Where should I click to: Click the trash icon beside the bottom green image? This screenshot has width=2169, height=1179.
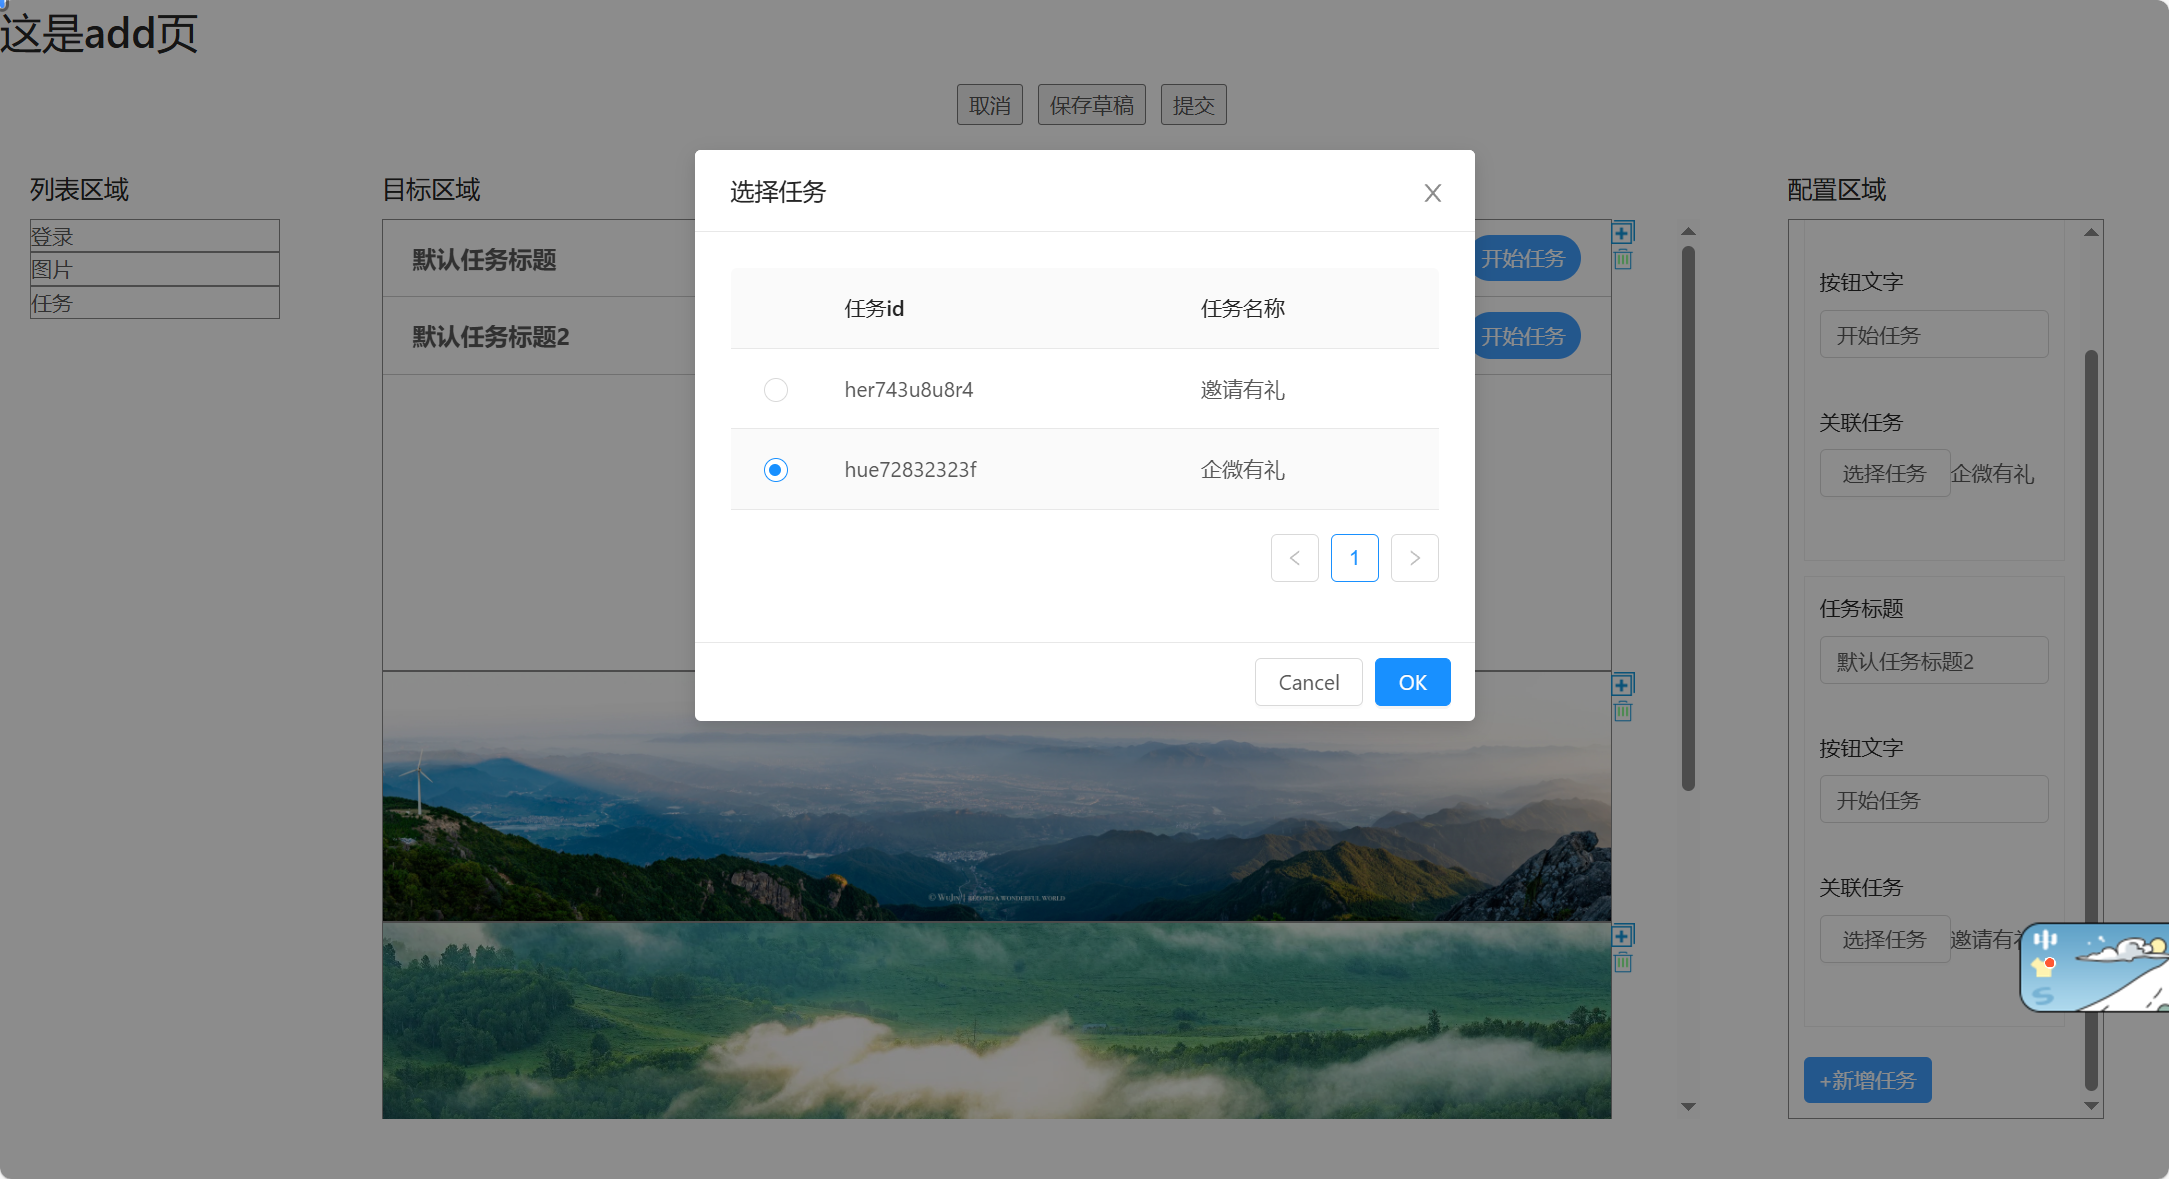(x=1623, y=963)
